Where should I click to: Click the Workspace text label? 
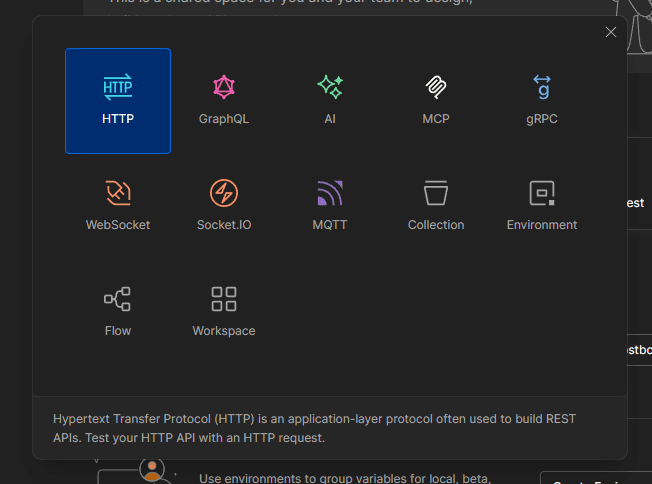(224, 331)
